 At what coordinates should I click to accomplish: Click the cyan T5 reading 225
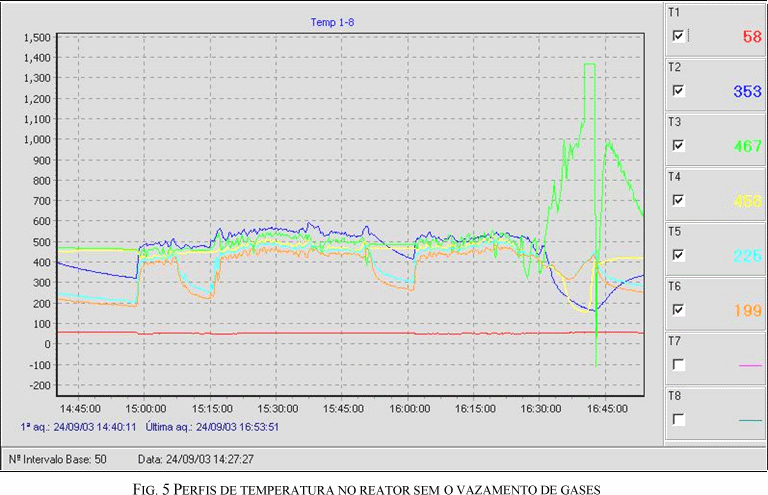pos(746,256)
